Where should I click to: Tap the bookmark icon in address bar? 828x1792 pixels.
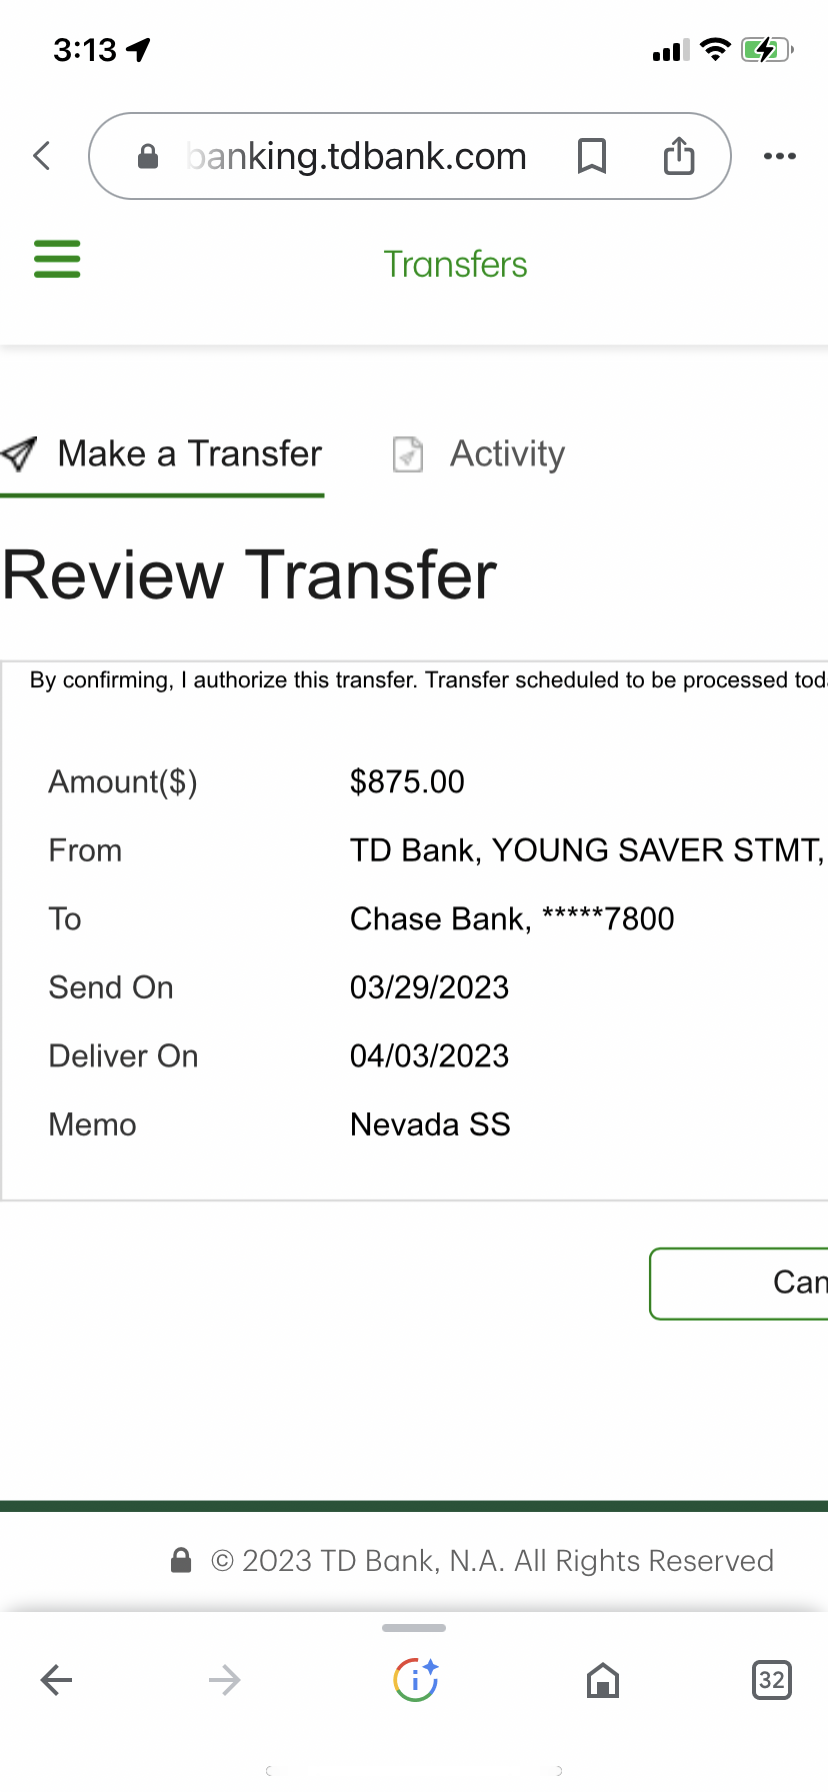pyautogui.click(x=592, y=156)
